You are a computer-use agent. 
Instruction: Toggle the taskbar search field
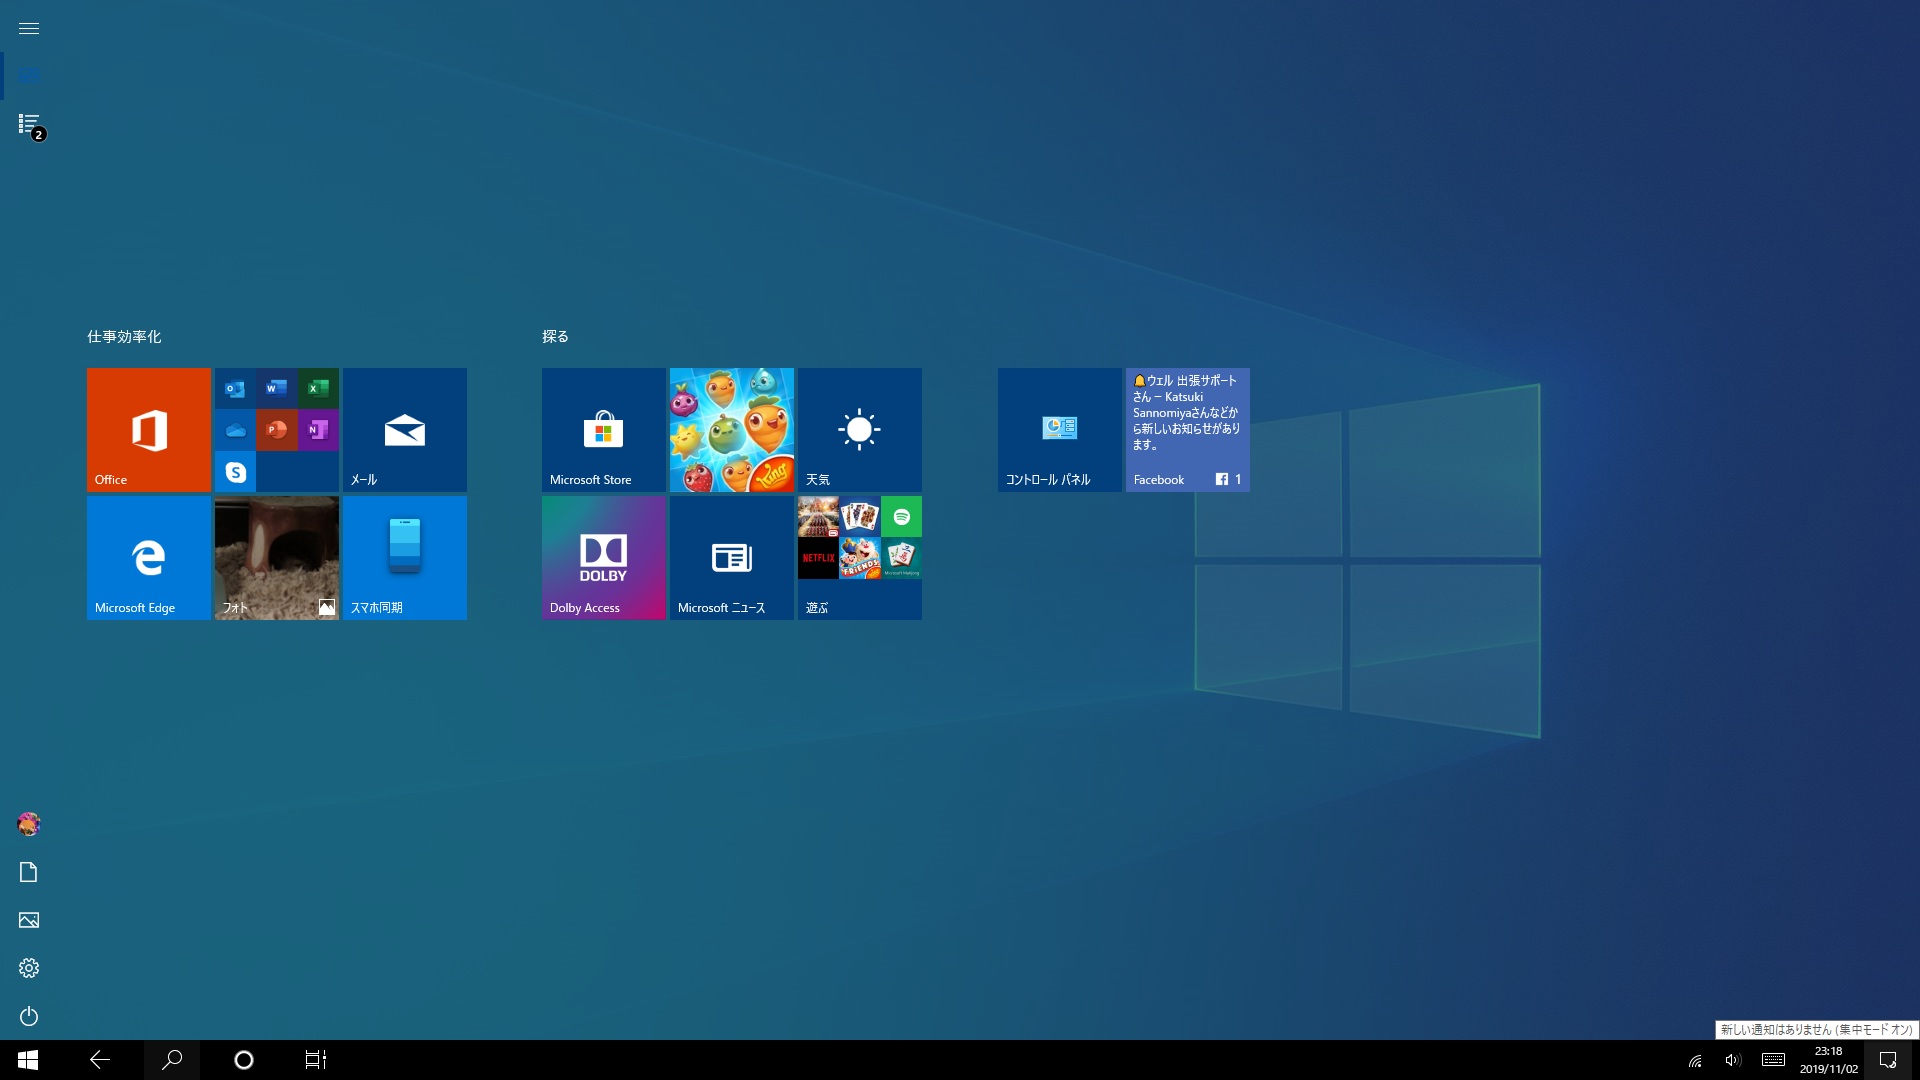pyautogui.click(x=171, y=1059)
